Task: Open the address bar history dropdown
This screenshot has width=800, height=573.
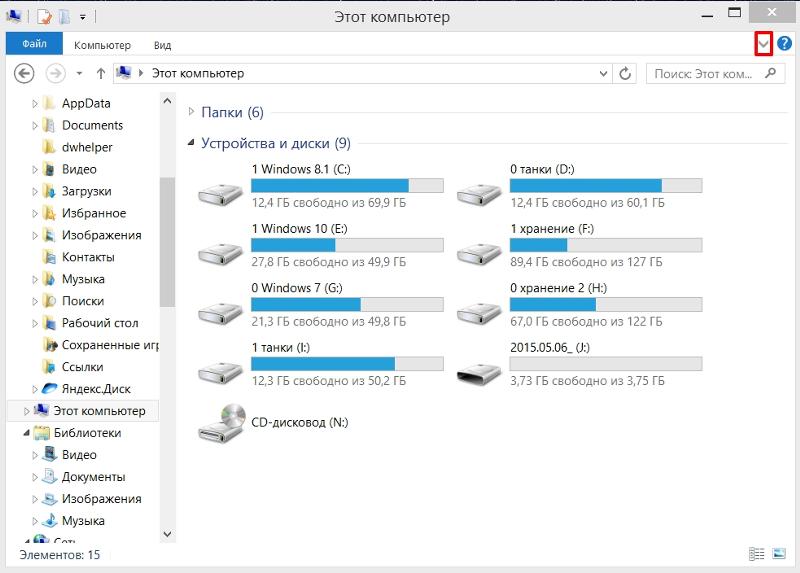Action: [x=603, y=73]
